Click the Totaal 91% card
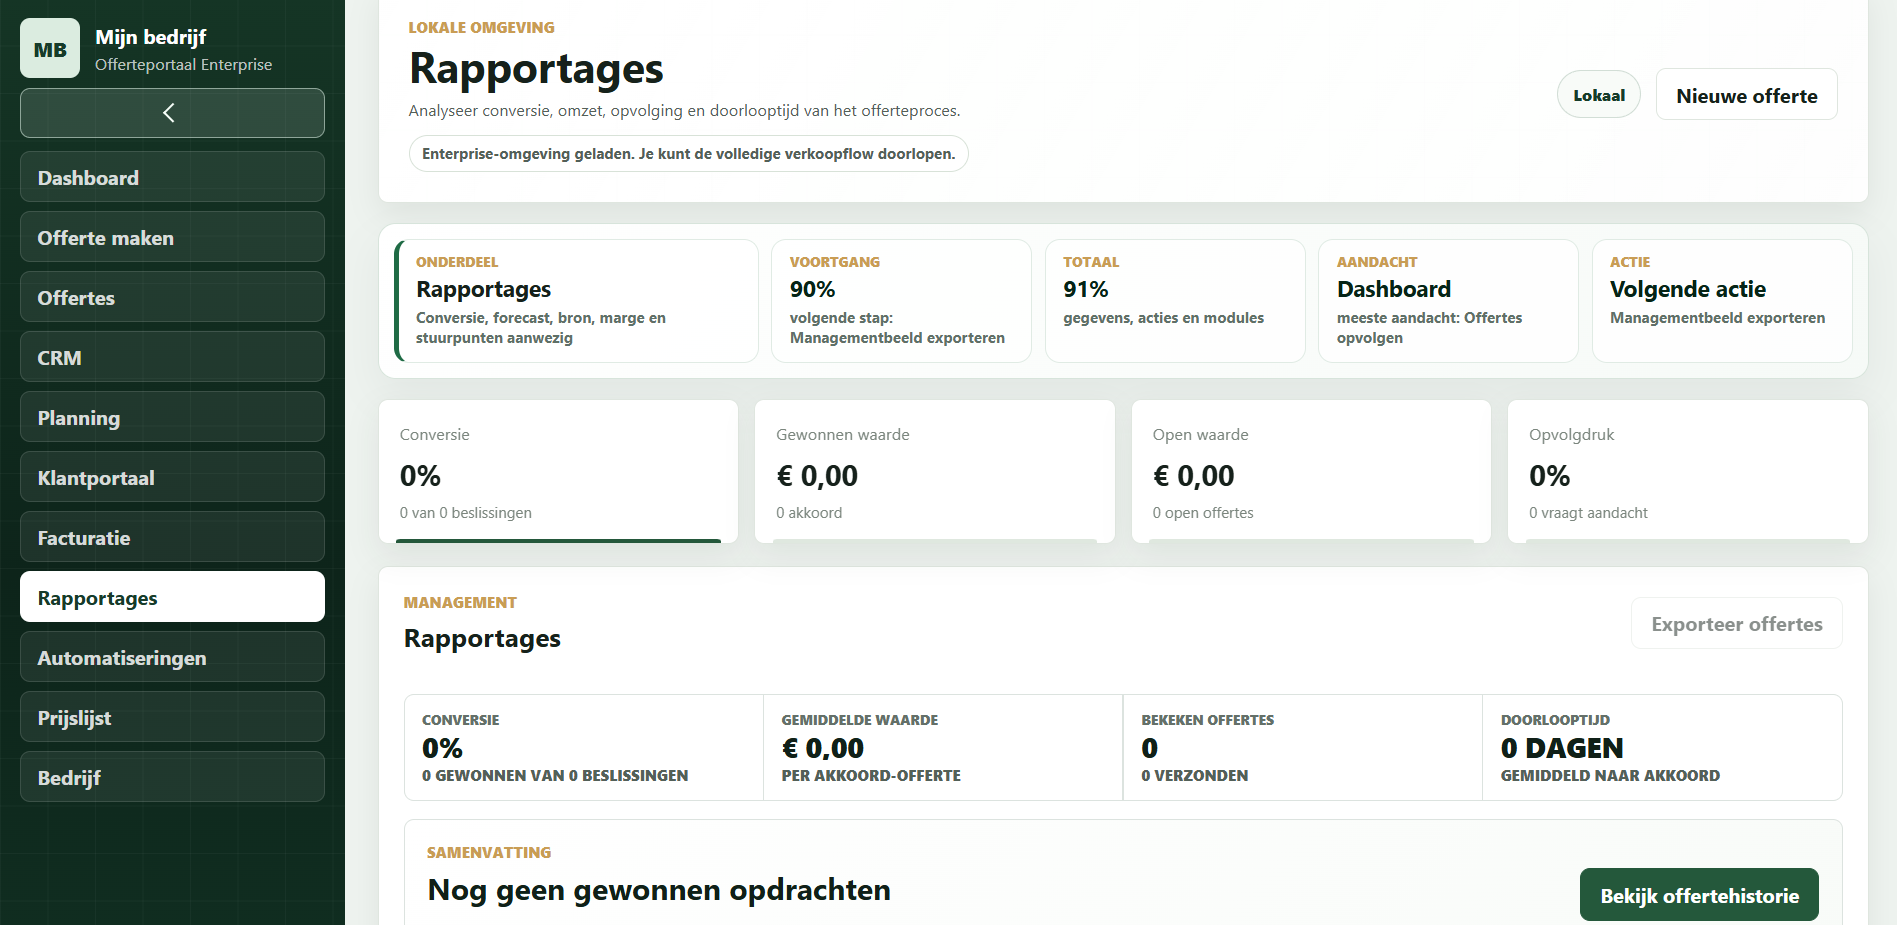The image size is (1897, 925). pos(1175,301)
